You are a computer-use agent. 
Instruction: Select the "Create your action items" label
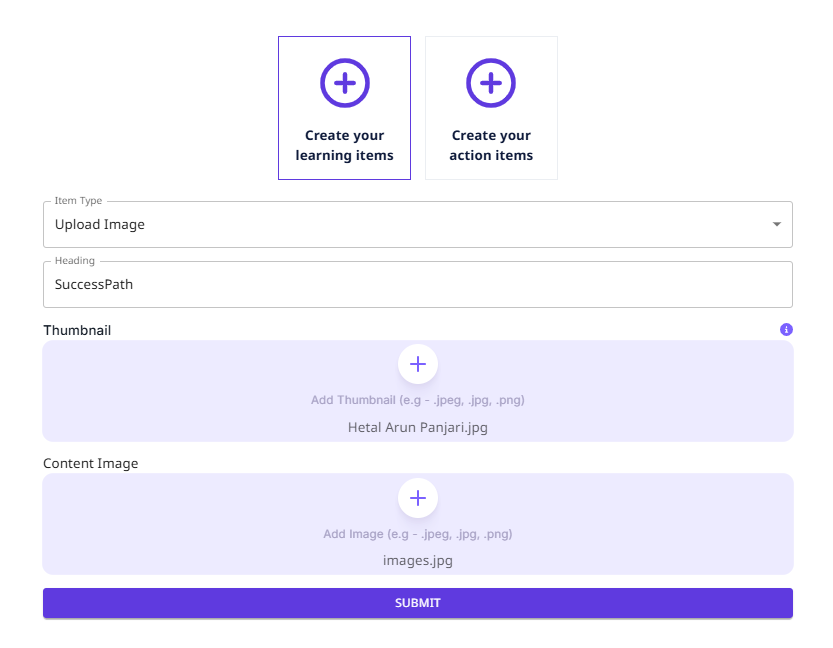491,145
